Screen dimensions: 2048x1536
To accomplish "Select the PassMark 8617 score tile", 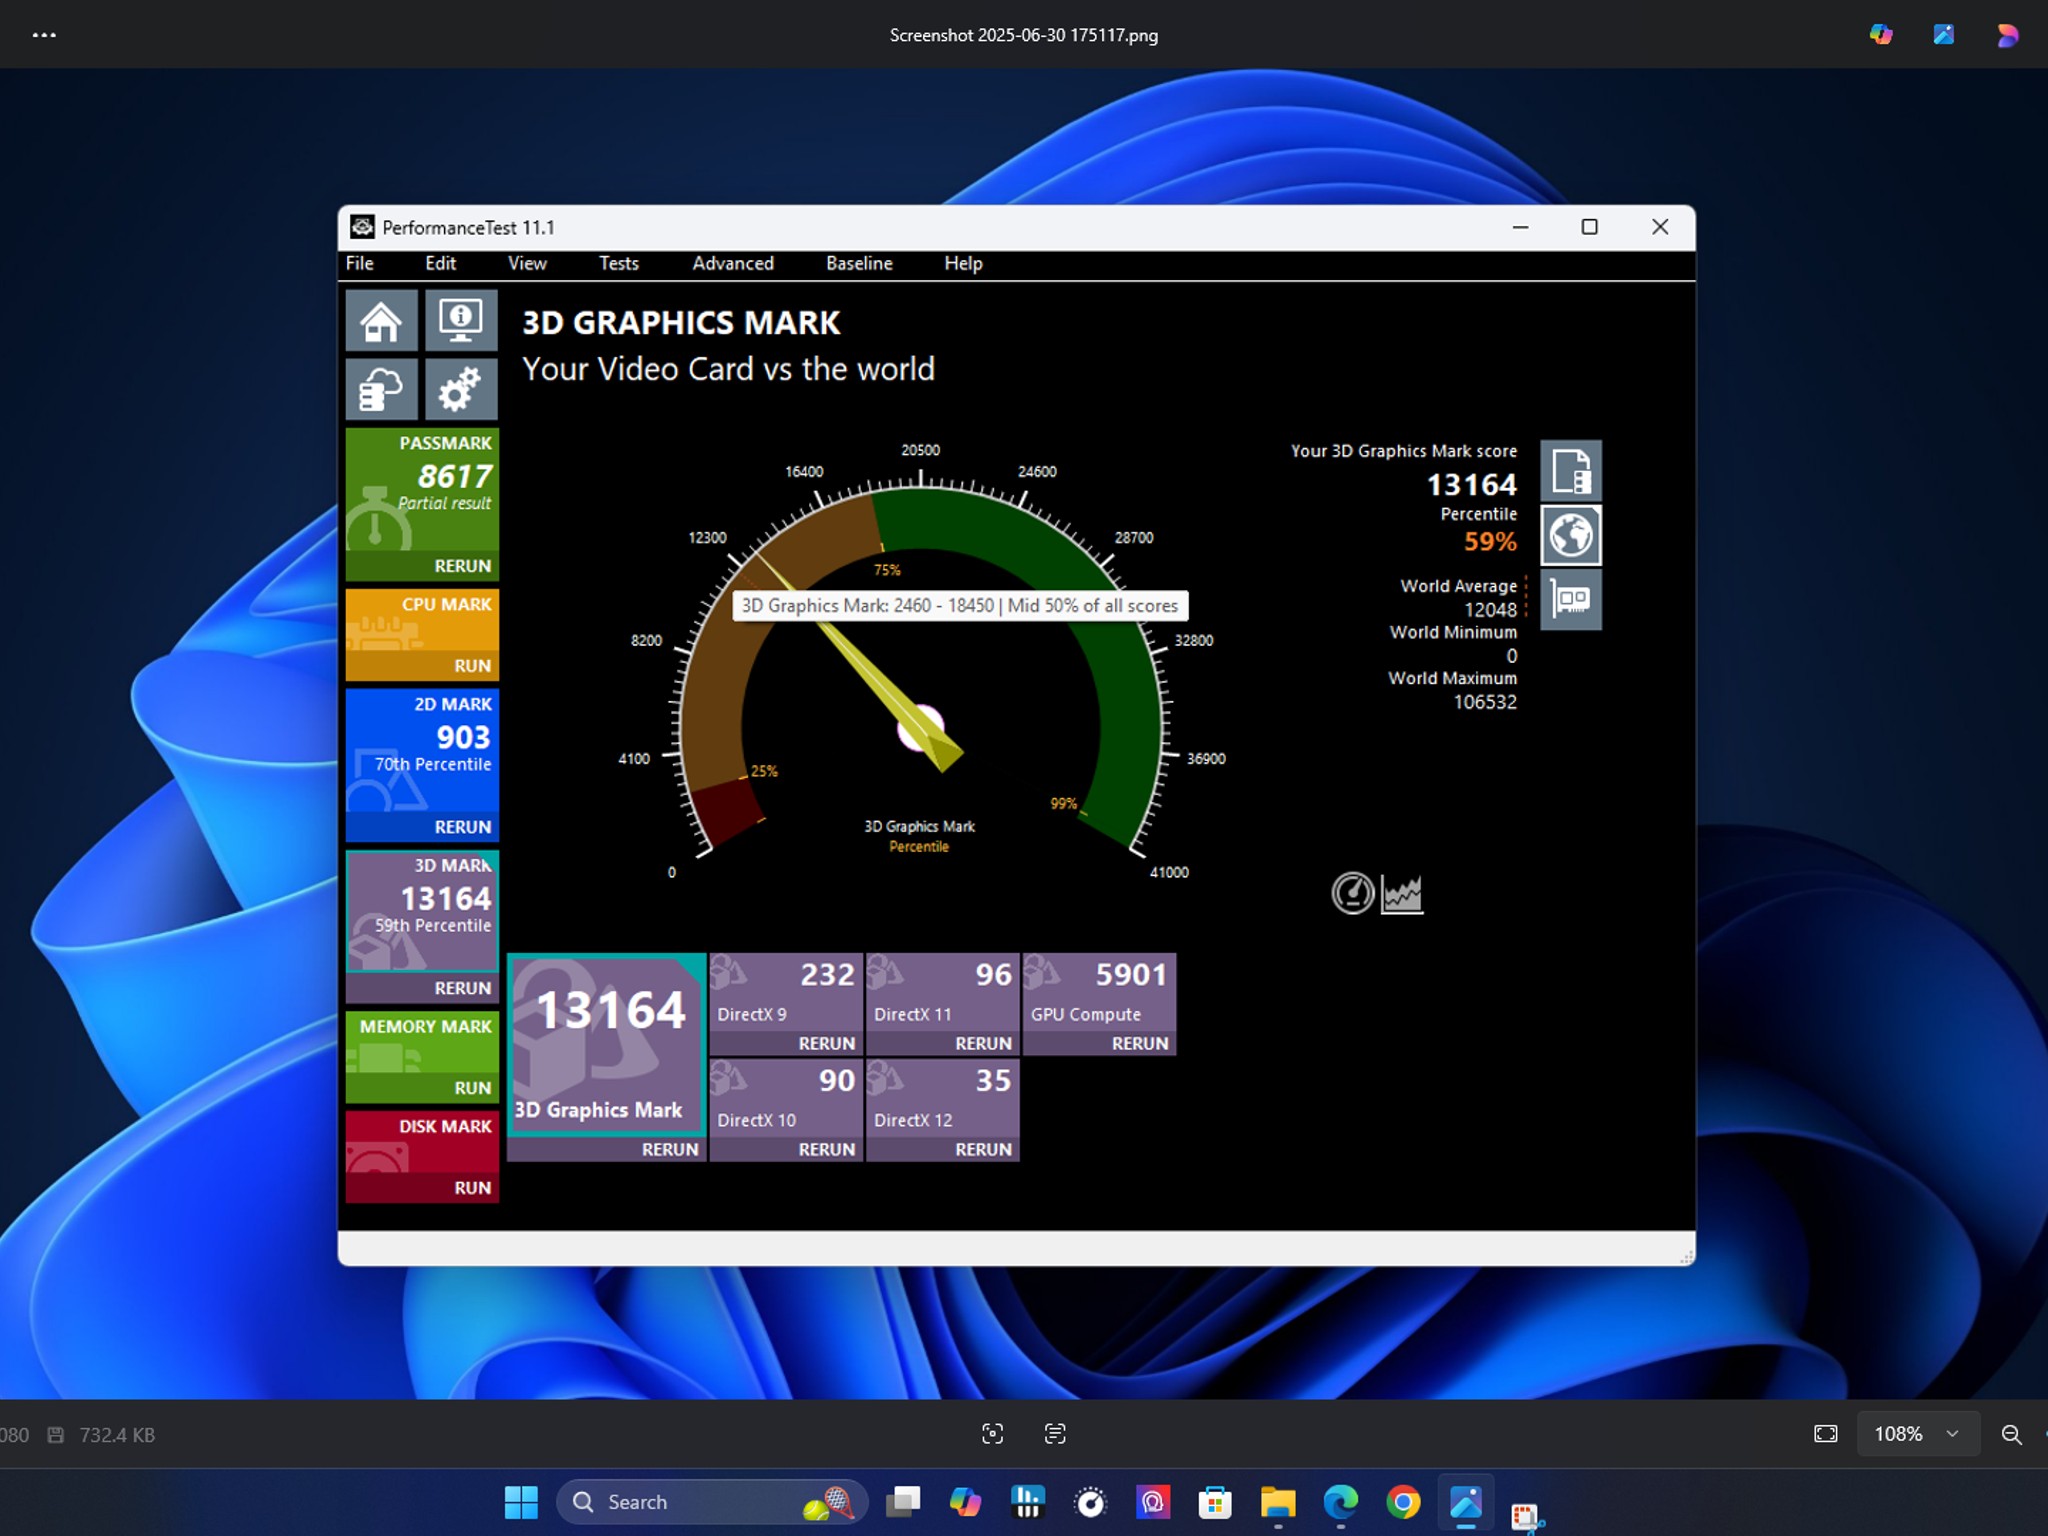I will (x=422, y=490).
